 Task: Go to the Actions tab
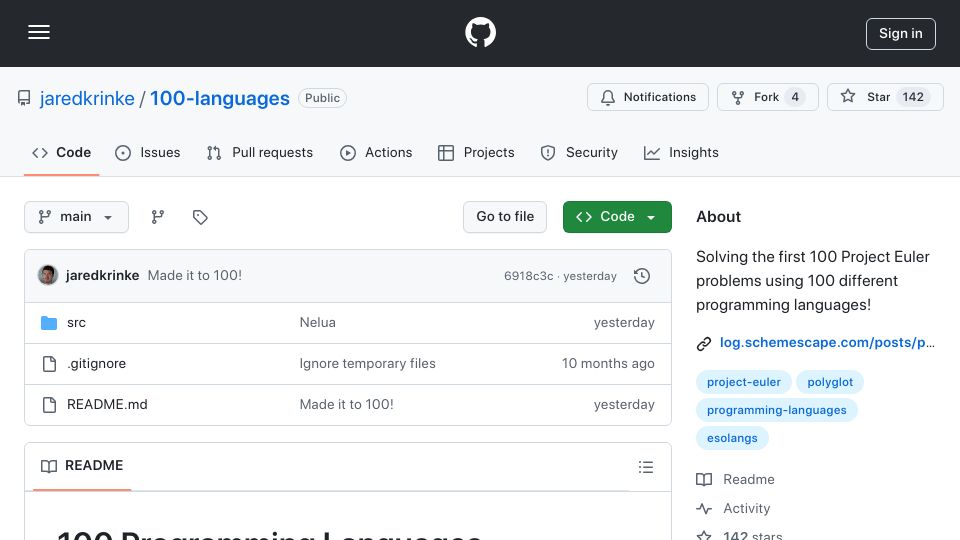coord(376,152)
